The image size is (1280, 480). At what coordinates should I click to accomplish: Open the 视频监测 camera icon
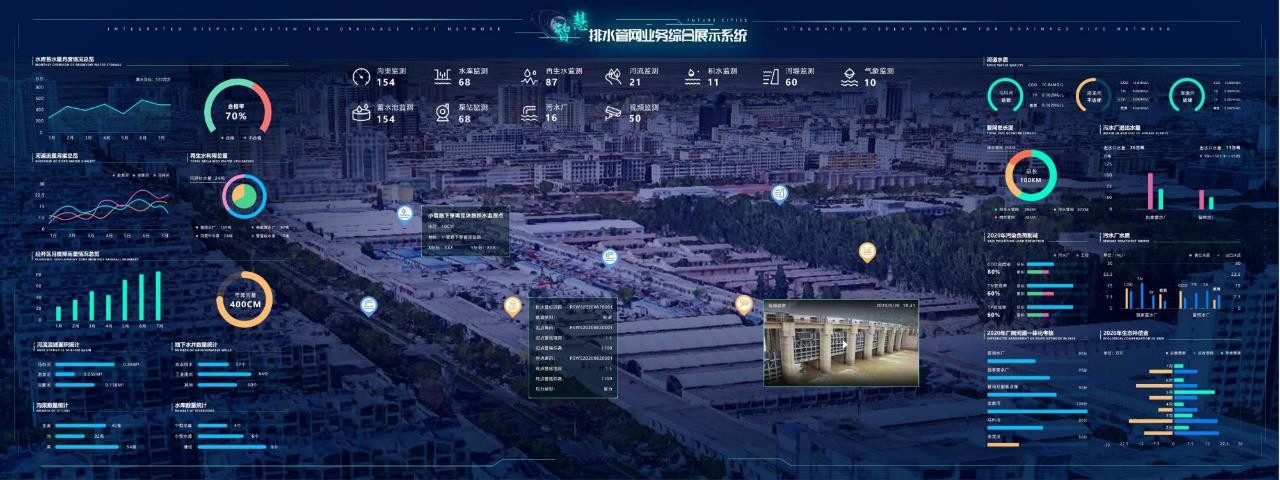(613, 113)
